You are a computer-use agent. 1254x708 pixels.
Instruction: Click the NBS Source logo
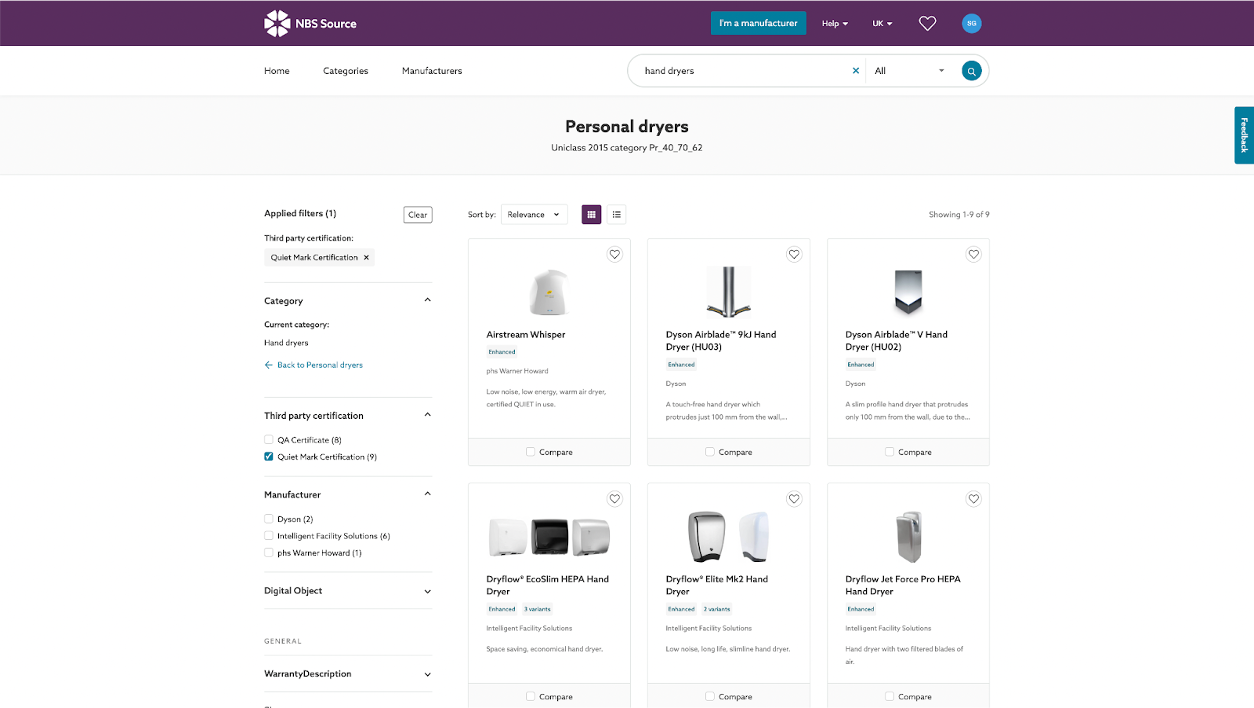310,23
